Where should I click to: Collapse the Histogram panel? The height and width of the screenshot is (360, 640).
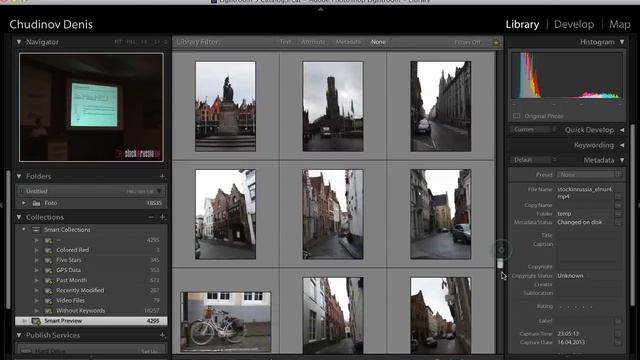pos(622,42)
